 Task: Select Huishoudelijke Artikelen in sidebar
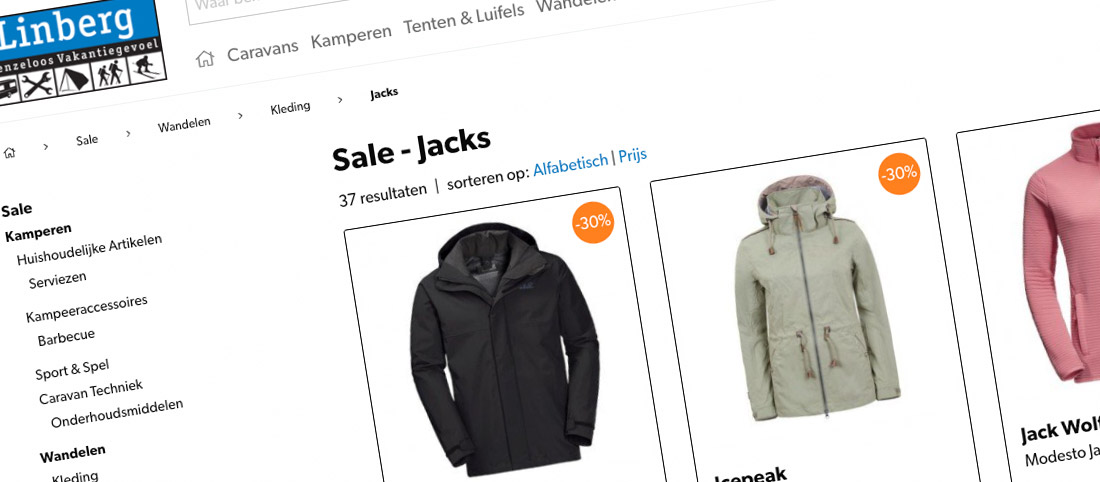point(89,249)
